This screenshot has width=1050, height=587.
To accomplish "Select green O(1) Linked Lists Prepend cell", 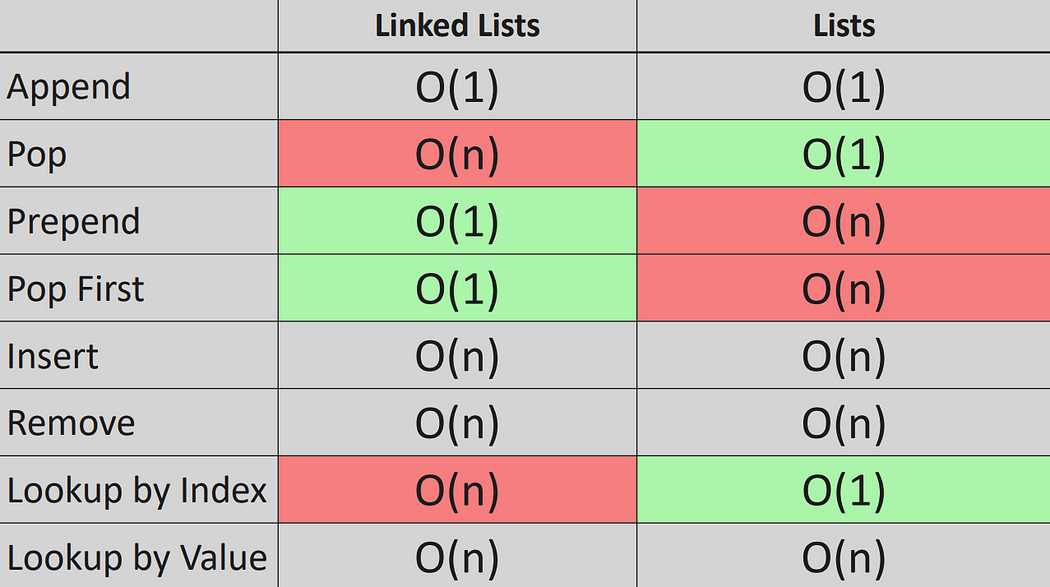I will click(x=457, y=221).
